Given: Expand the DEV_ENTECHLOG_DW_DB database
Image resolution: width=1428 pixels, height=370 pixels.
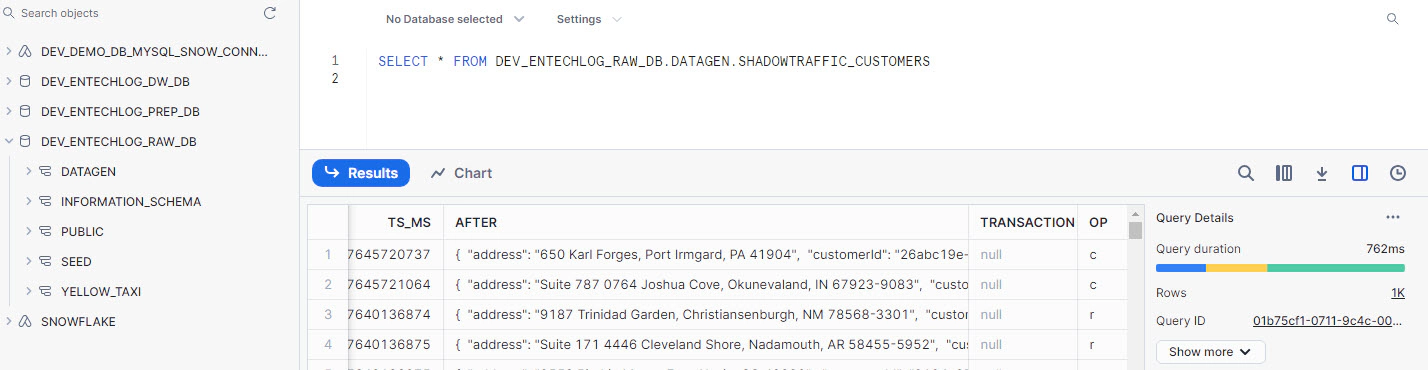Looking at the screenshot, I should 9,81.
